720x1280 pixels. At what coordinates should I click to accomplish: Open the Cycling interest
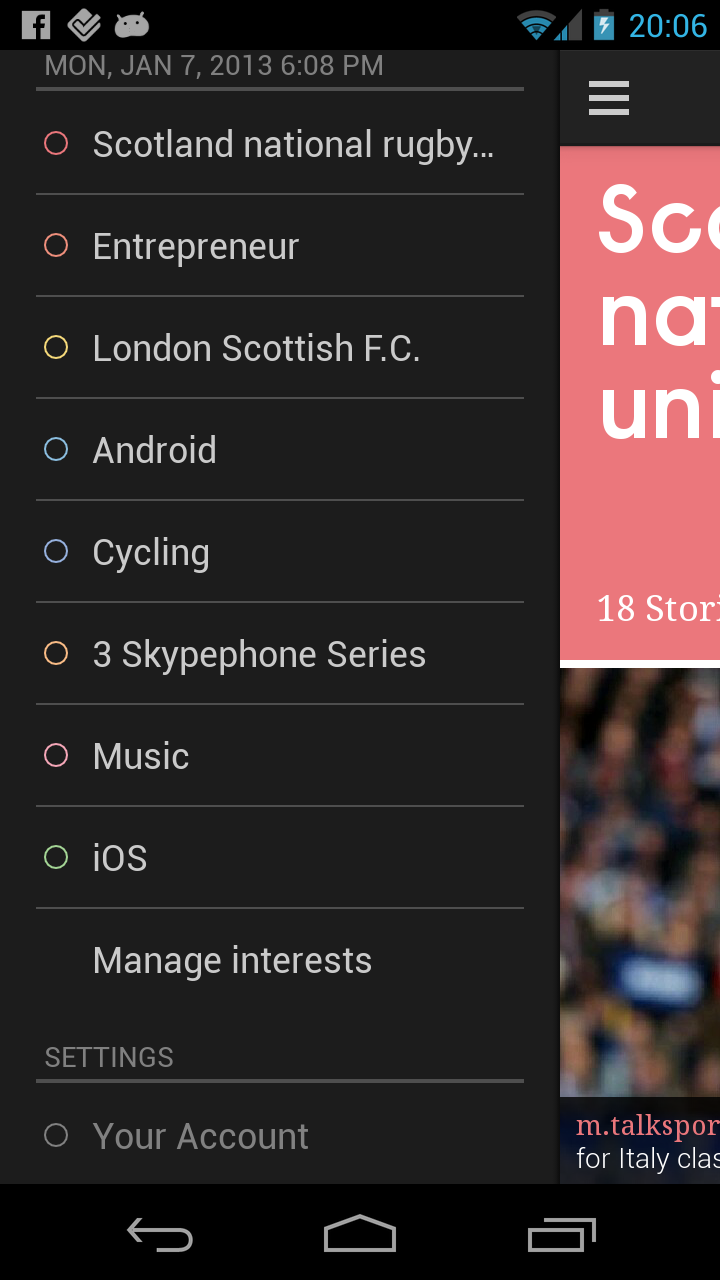click(x=151, y=552)
